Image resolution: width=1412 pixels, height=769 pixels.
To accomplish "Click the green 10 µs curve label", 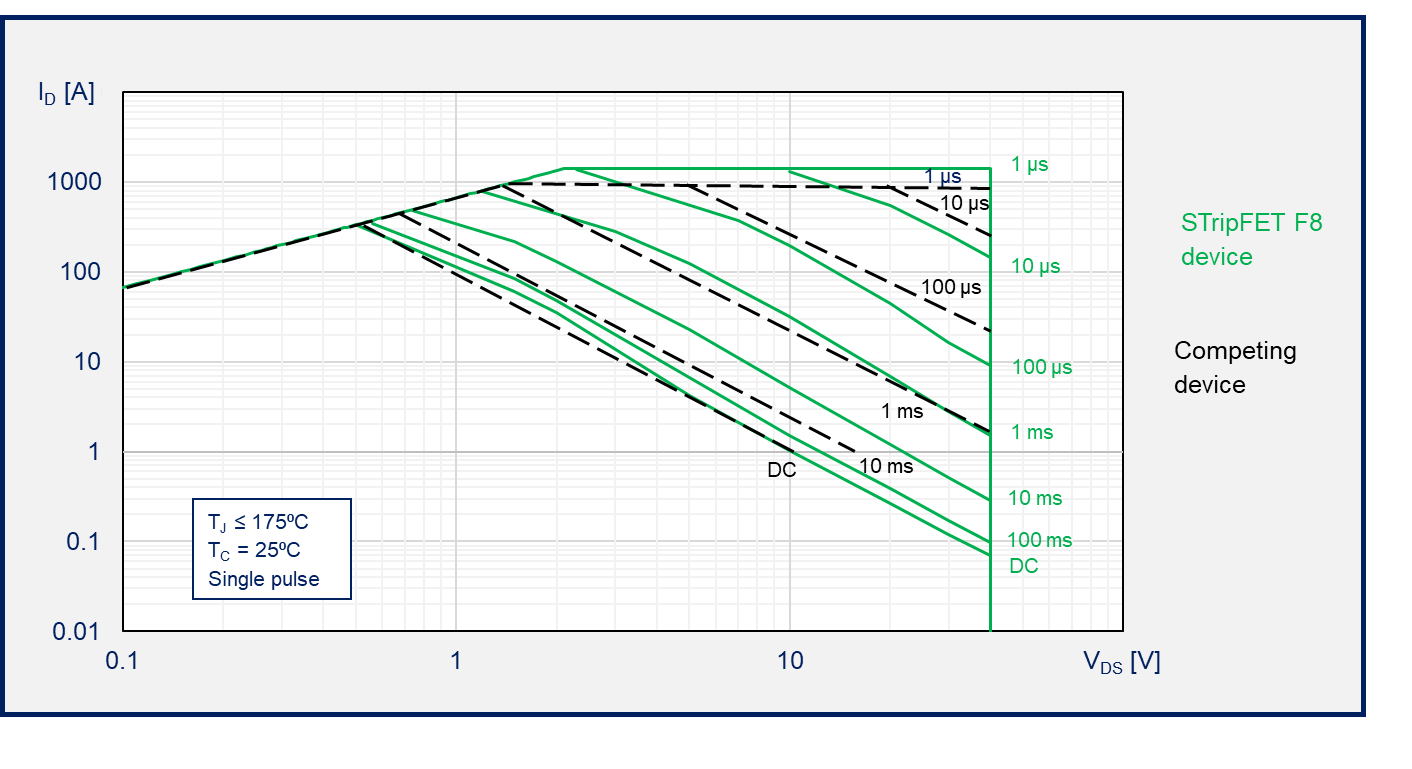I will 1034,267.
